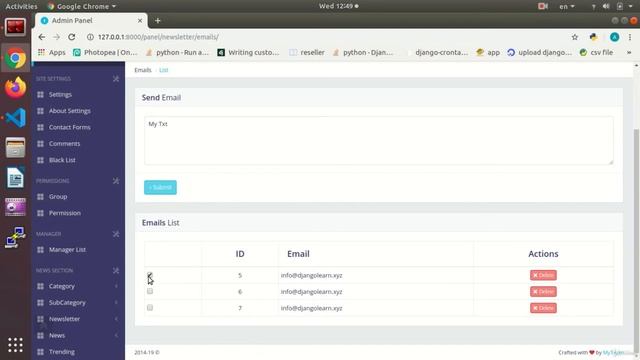
Task: Click the browser back arrow
Action: click(42, 37)
